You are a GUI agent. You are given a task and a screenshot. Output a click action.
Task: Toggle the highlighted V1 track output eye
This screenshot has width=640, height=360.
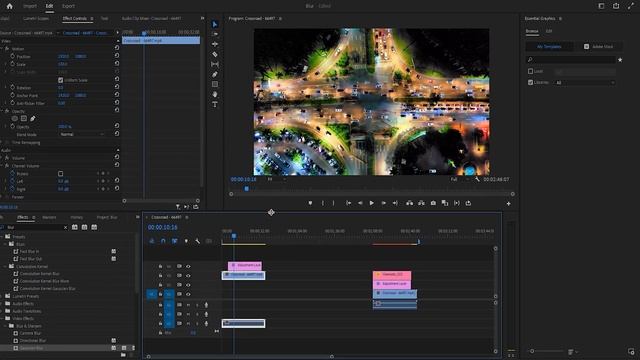(x=188, y=294)
